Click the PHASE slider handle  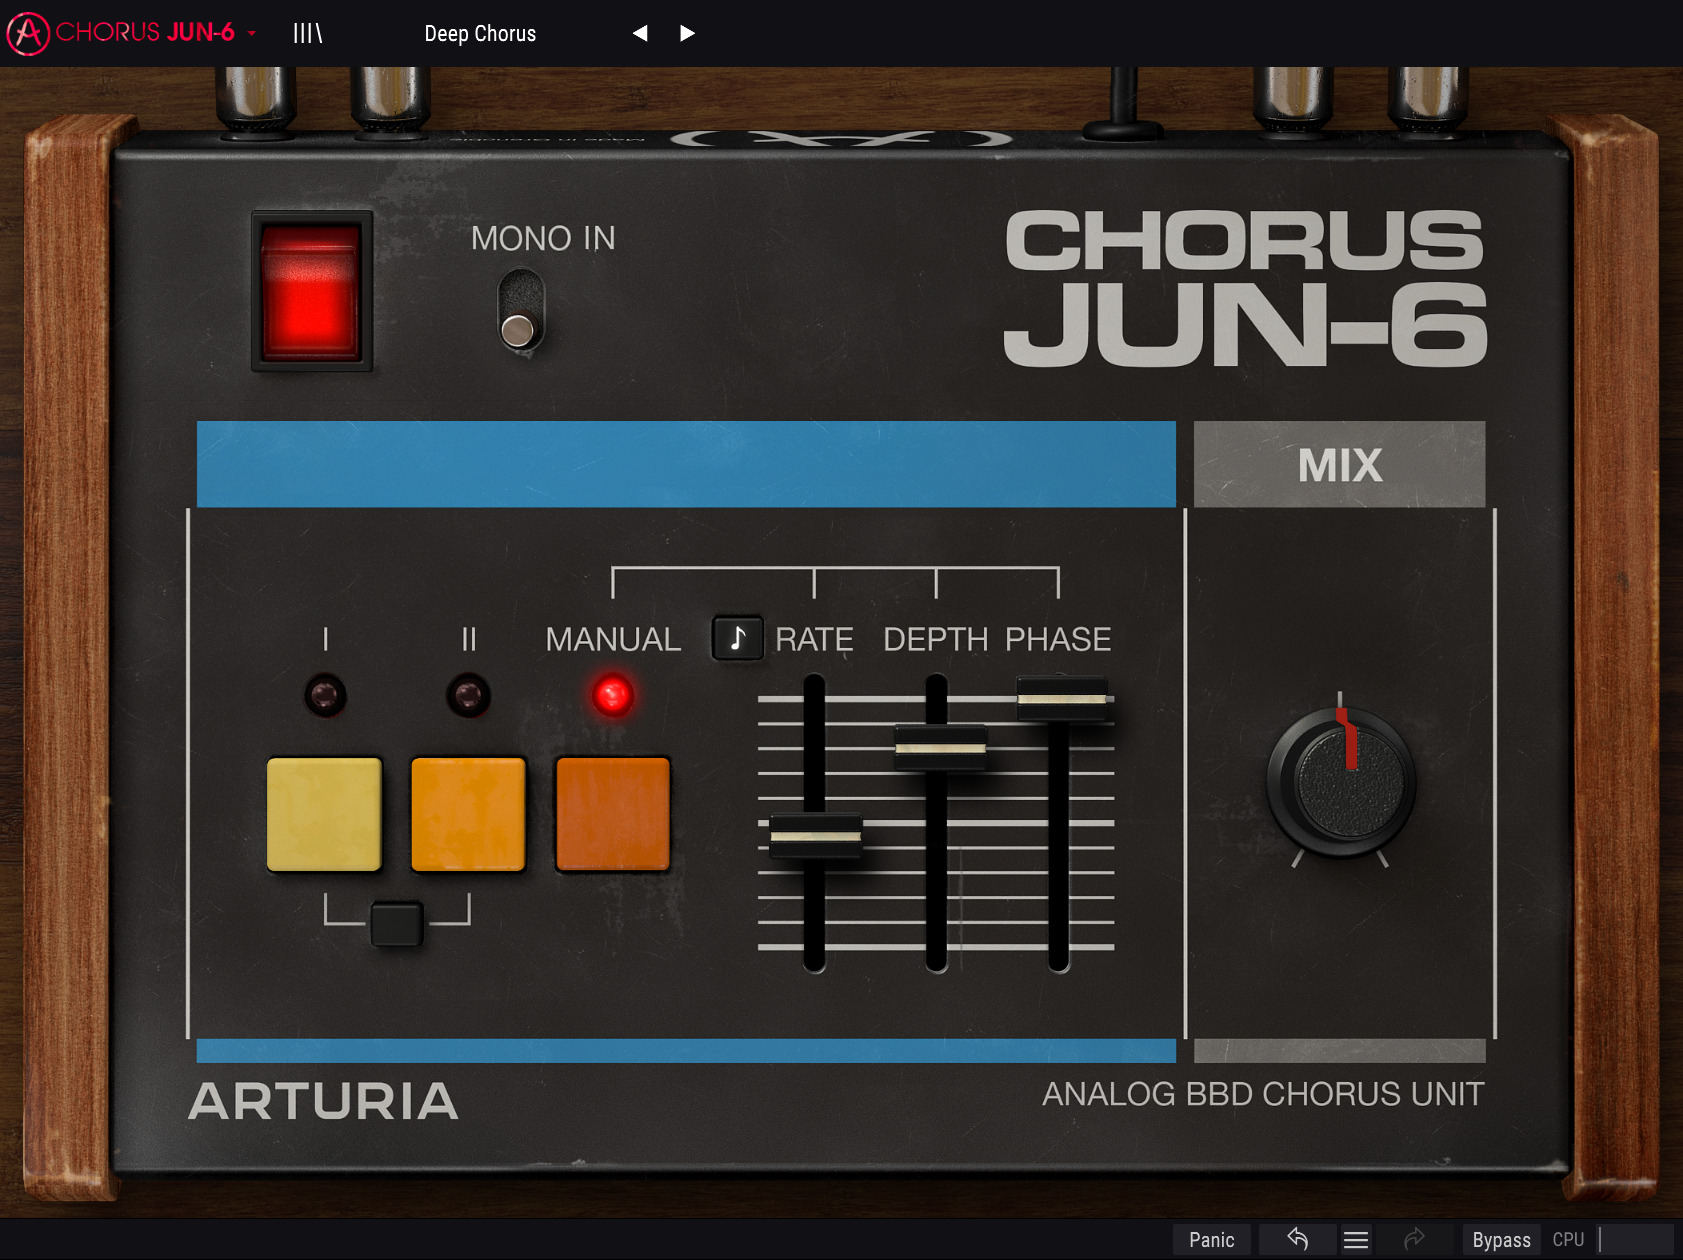(x=1062, y=698)
